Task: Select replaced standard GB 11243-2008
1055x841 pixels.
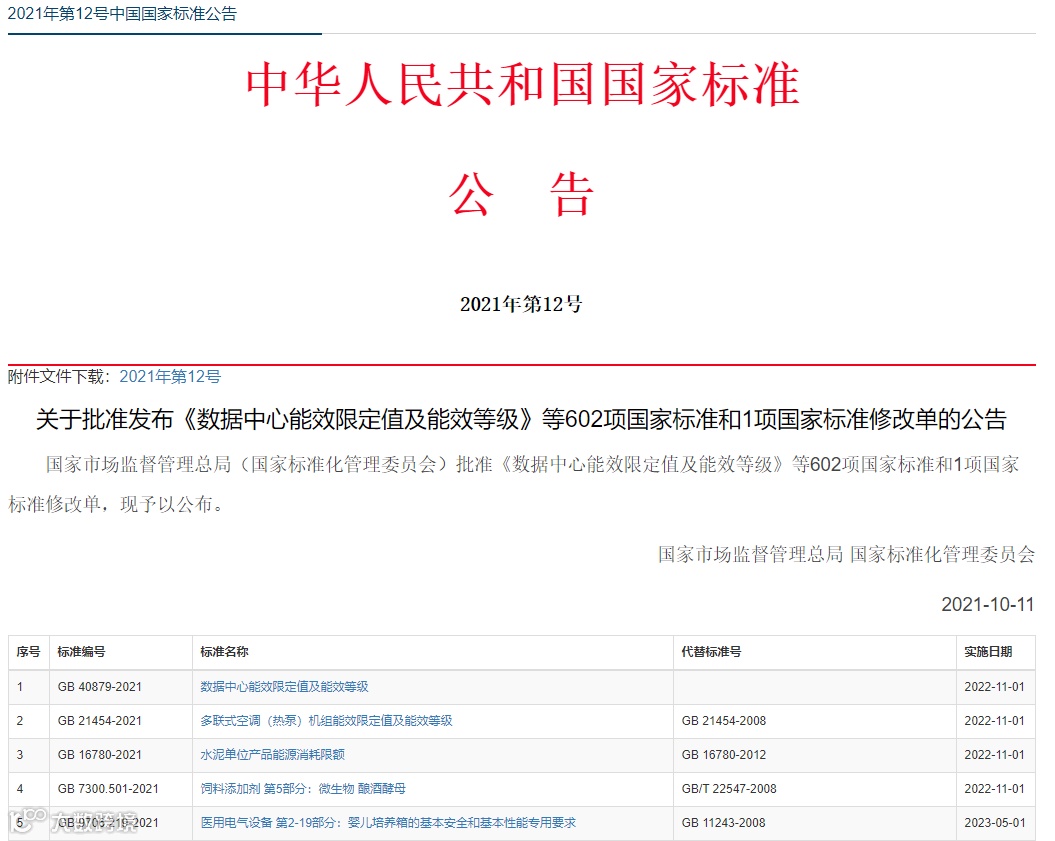Action: (x=723, y=823)
